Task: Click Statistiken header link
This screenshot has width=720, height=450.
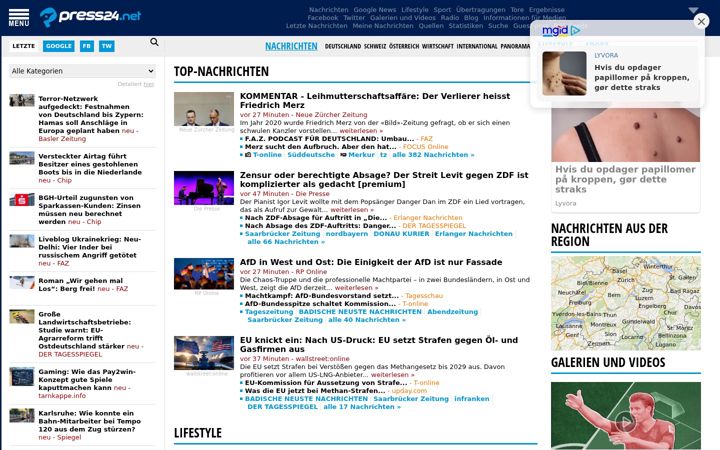Action: (466, 26)
